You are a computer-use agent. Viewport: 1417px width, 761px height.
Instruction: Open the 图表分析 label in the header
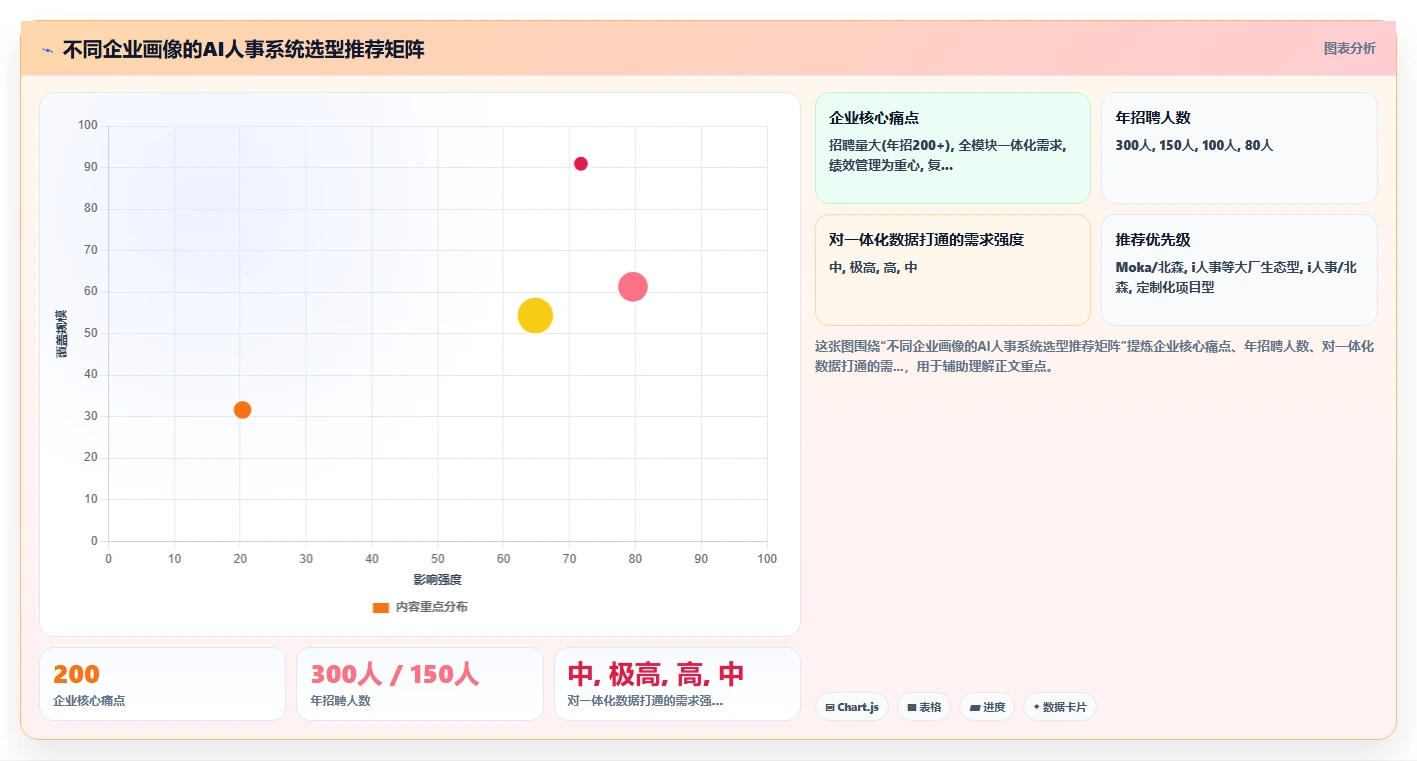click(1349, 48)
